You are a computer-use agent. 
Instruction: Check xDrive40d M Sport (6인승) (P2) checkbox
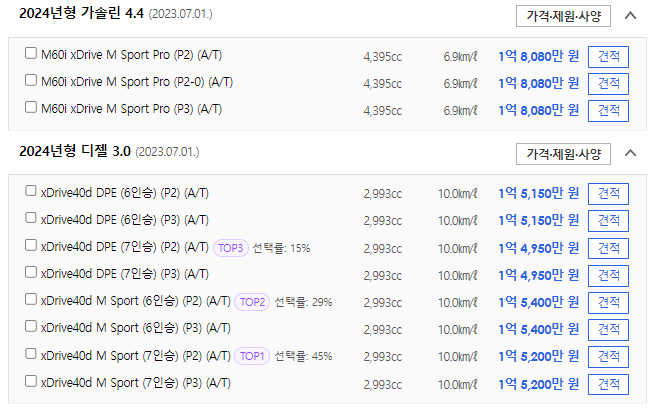pos(31,299)
